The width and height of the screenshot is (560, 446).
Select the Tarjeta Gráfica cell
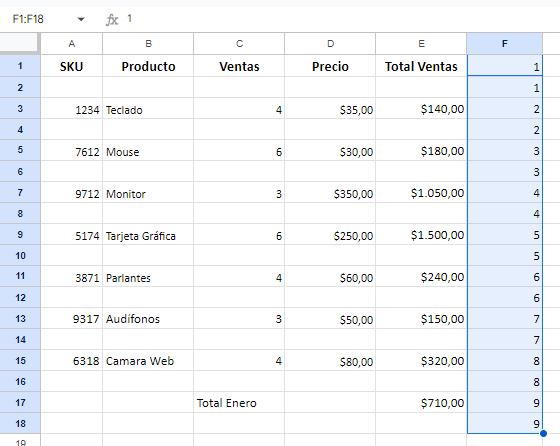click(148, 235)
